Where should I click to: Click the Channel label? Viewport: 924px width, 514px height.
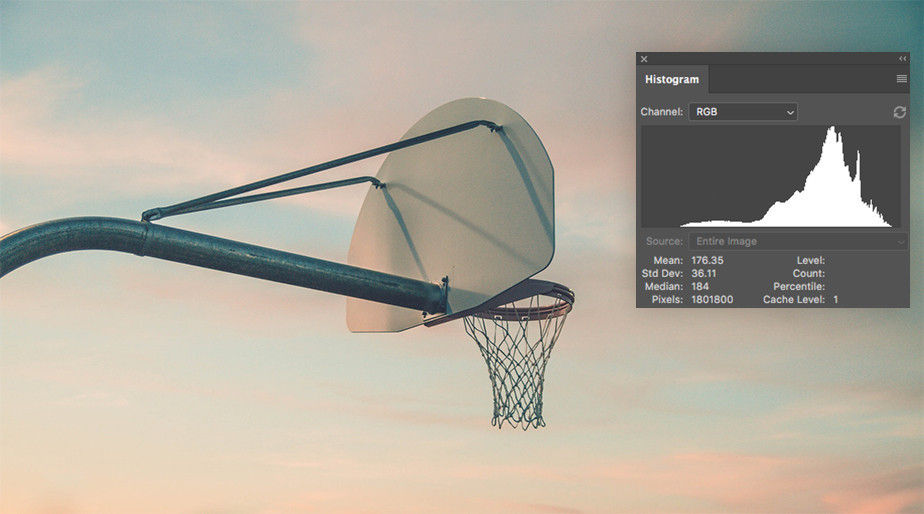click(662, 112)
